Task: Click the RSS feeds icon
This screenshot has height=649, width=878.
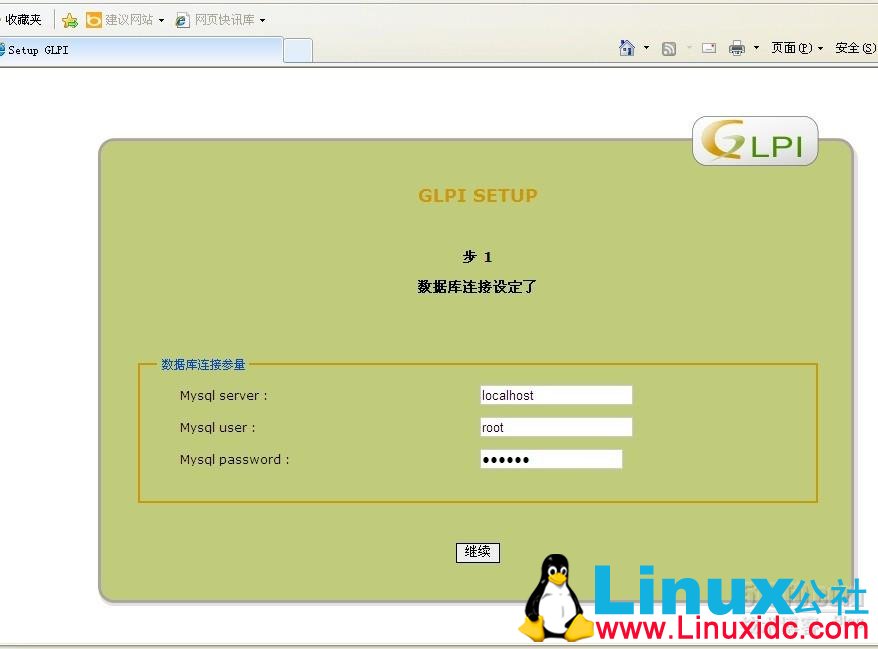Action: click(669, 48)
